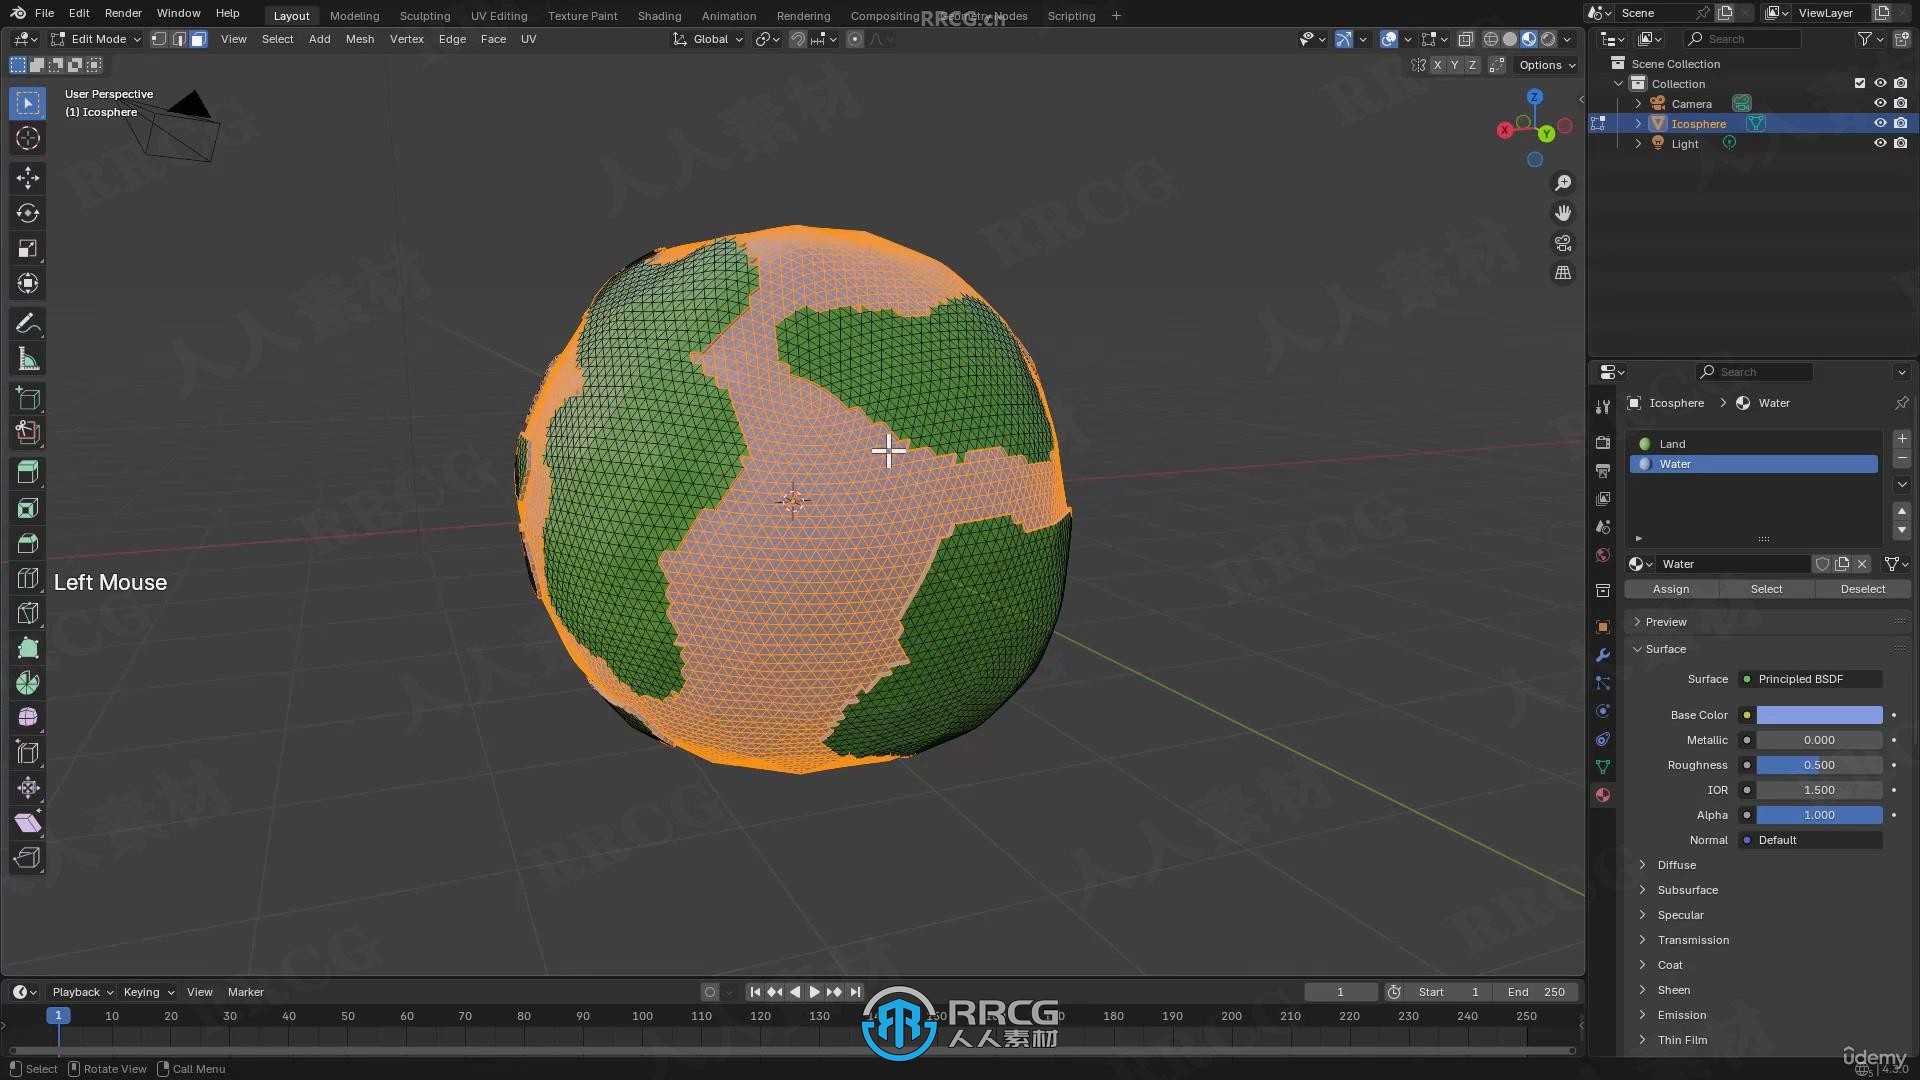Open Edit Mode dropdown
The width and height of the screenshot is (1920, 1080).
[96, 39]
